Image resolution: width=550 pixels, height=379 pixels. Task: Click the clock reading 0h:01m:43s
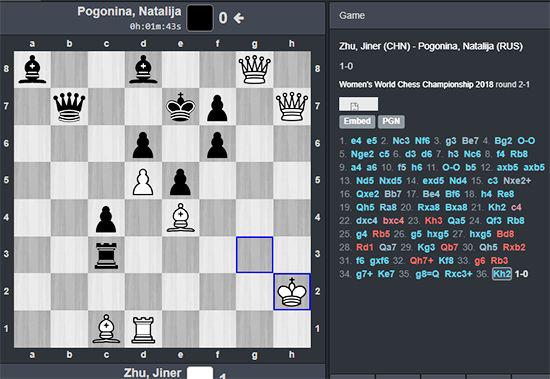click(155, 26)
